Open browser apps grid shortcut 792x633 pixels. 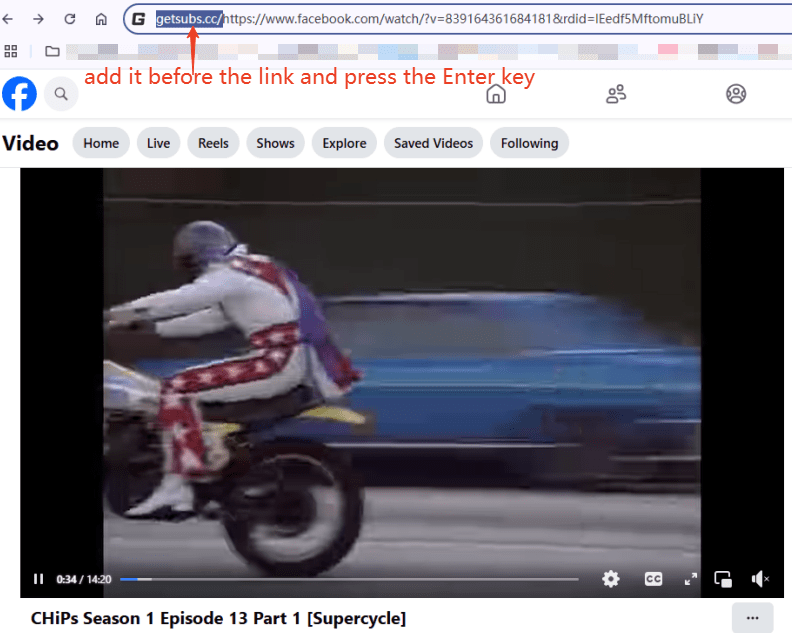tap(11, 51)
